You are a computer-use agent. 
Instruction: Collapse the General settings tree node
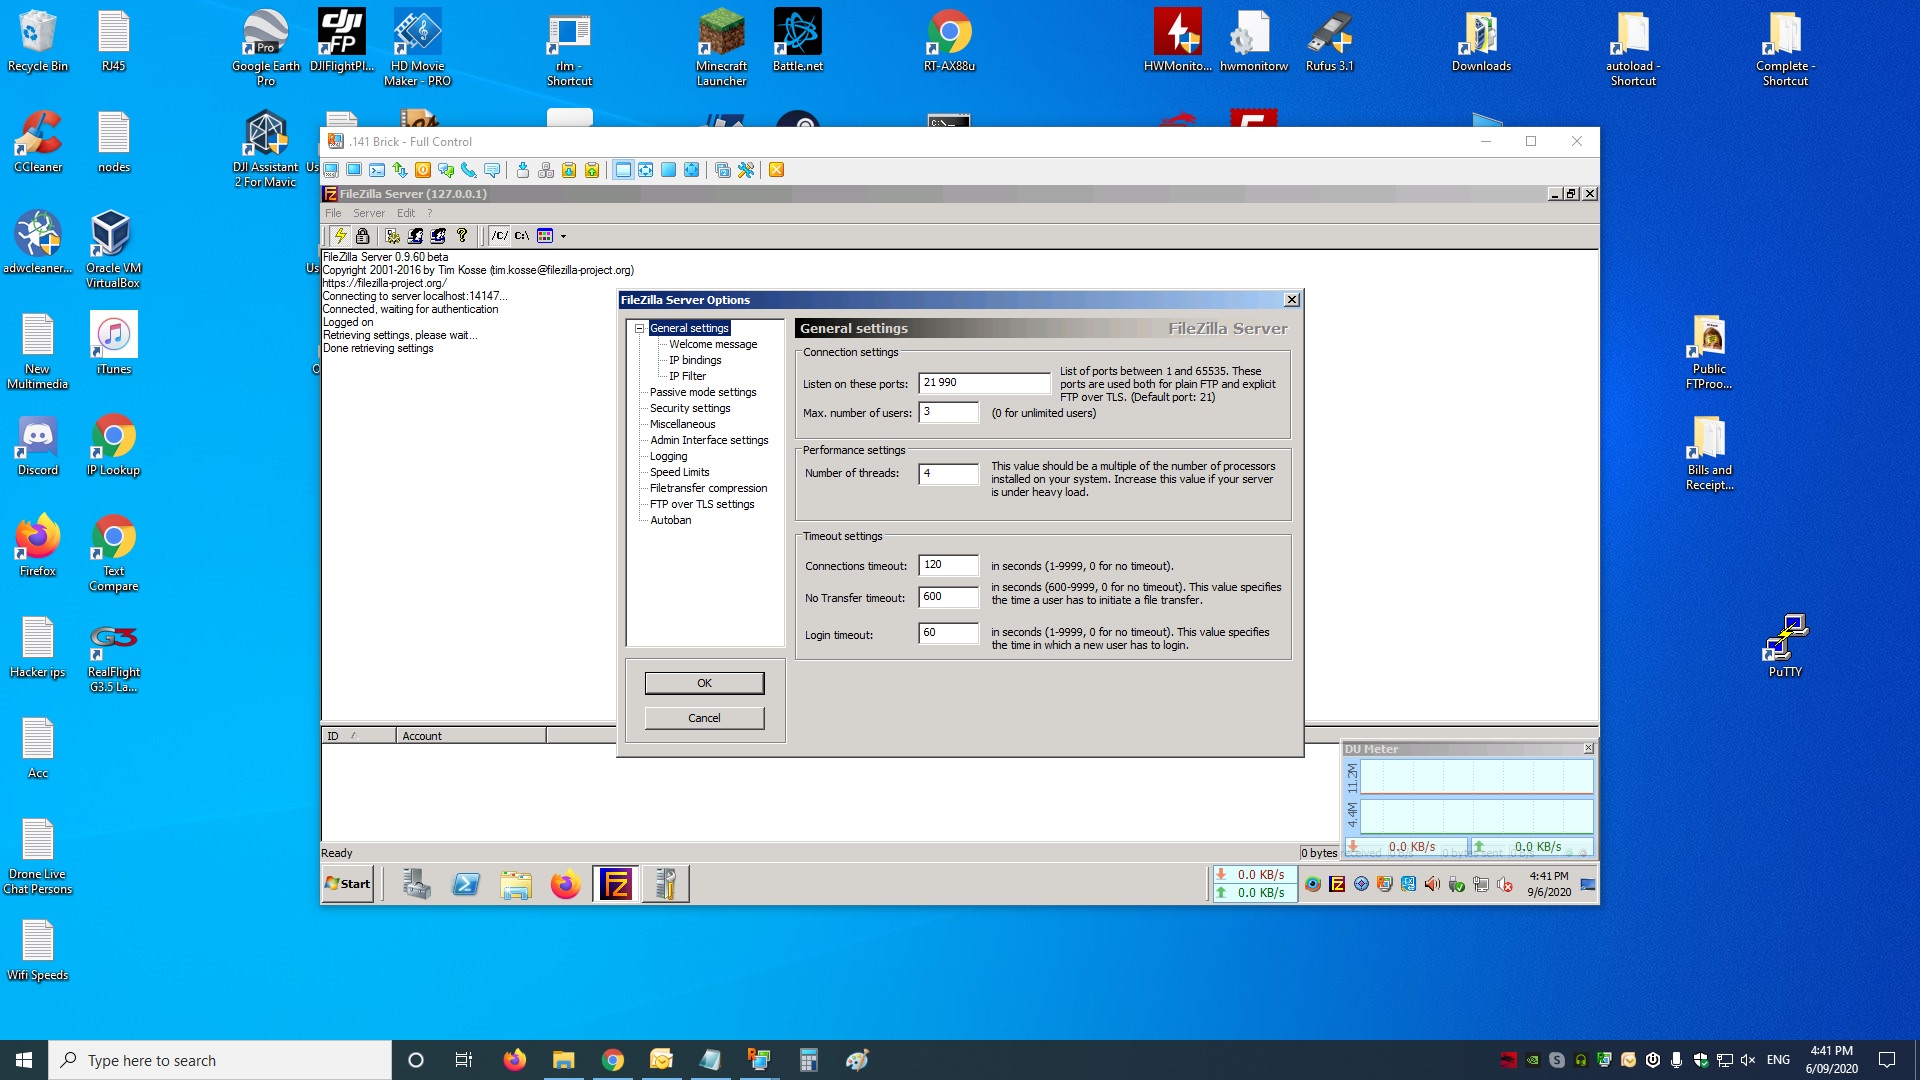(x=640, y=328)
